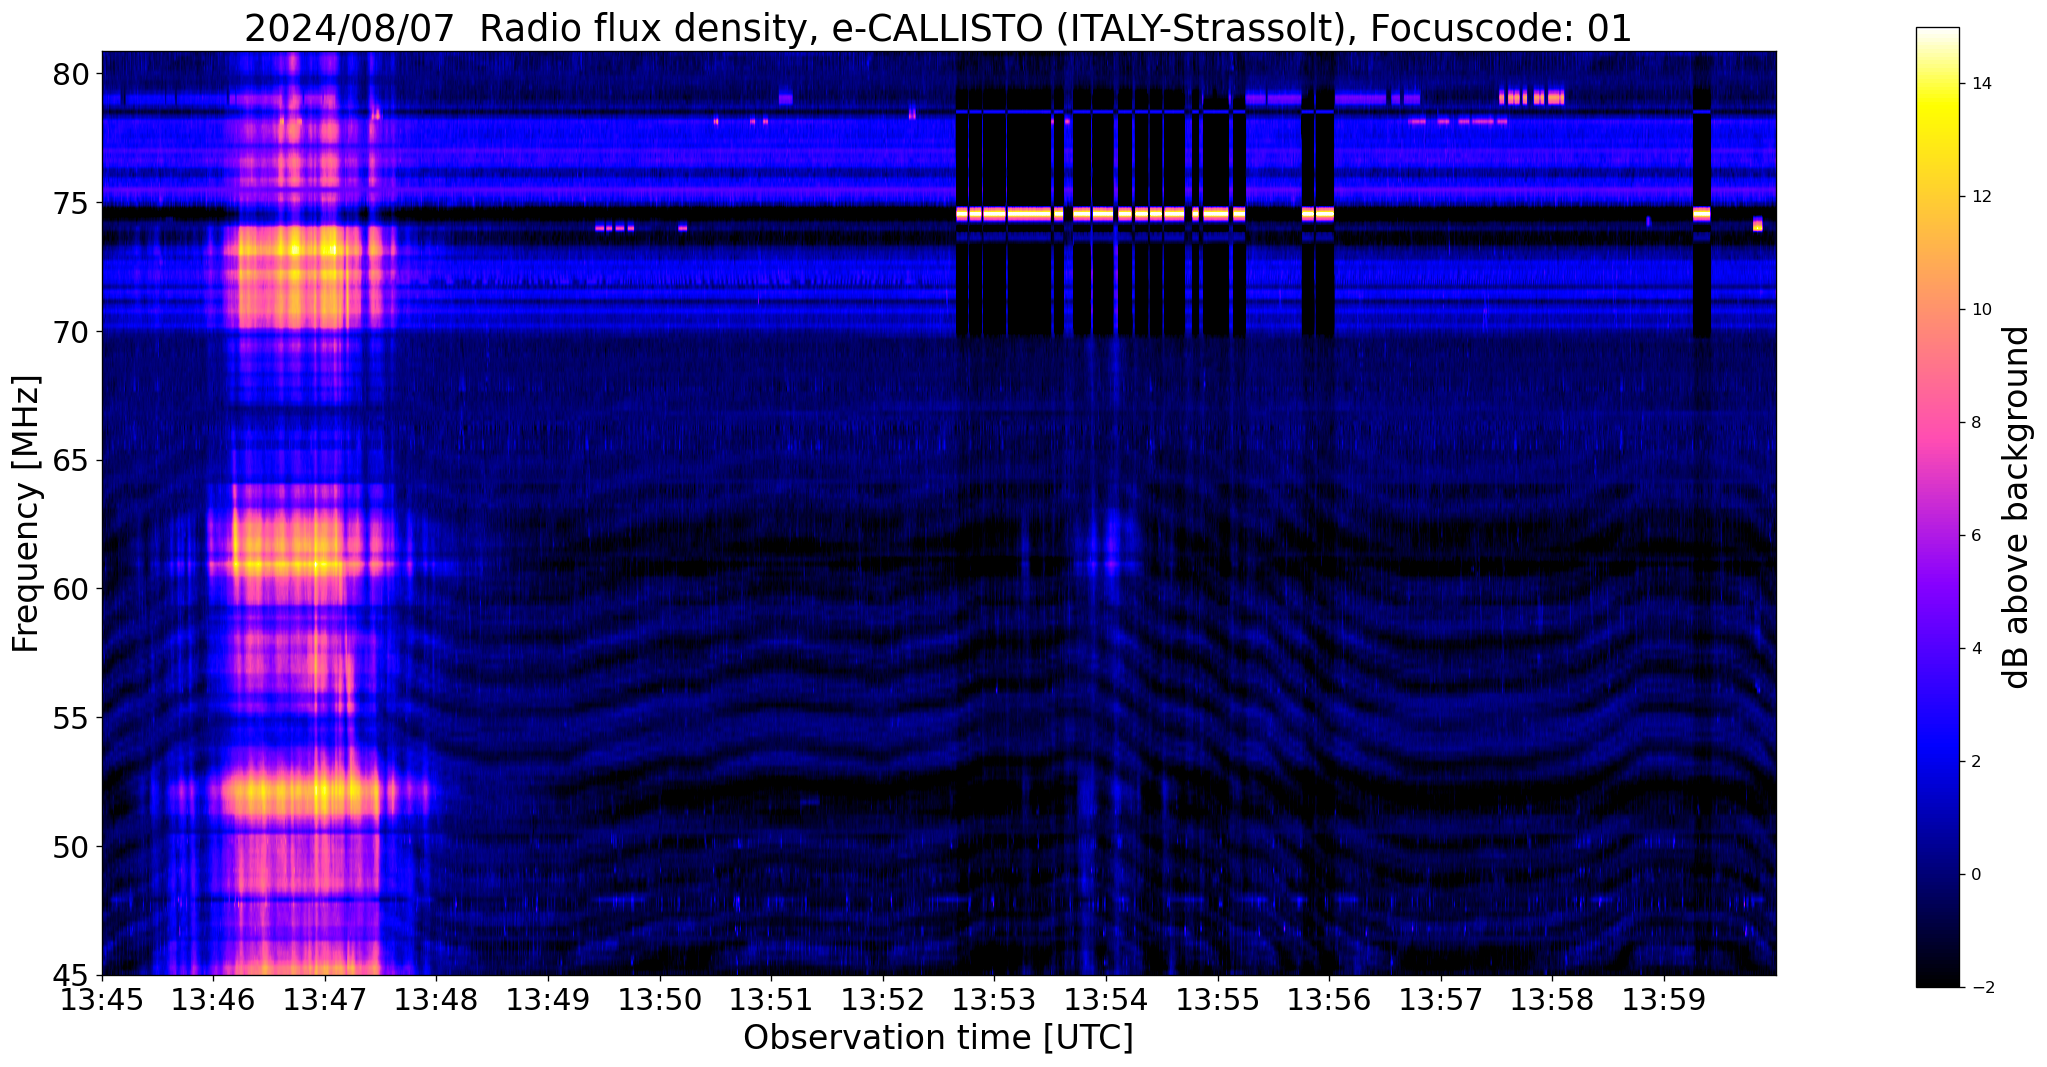Click the colorbar tick label 8
Image resolution: width=2047 pixels, height=1067 pixels.
[1976, 423]
